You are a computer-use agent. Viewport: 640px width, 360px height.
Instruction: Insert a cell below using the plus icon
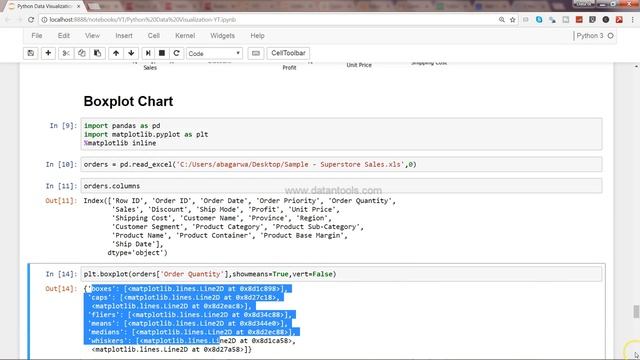[48, 53]
